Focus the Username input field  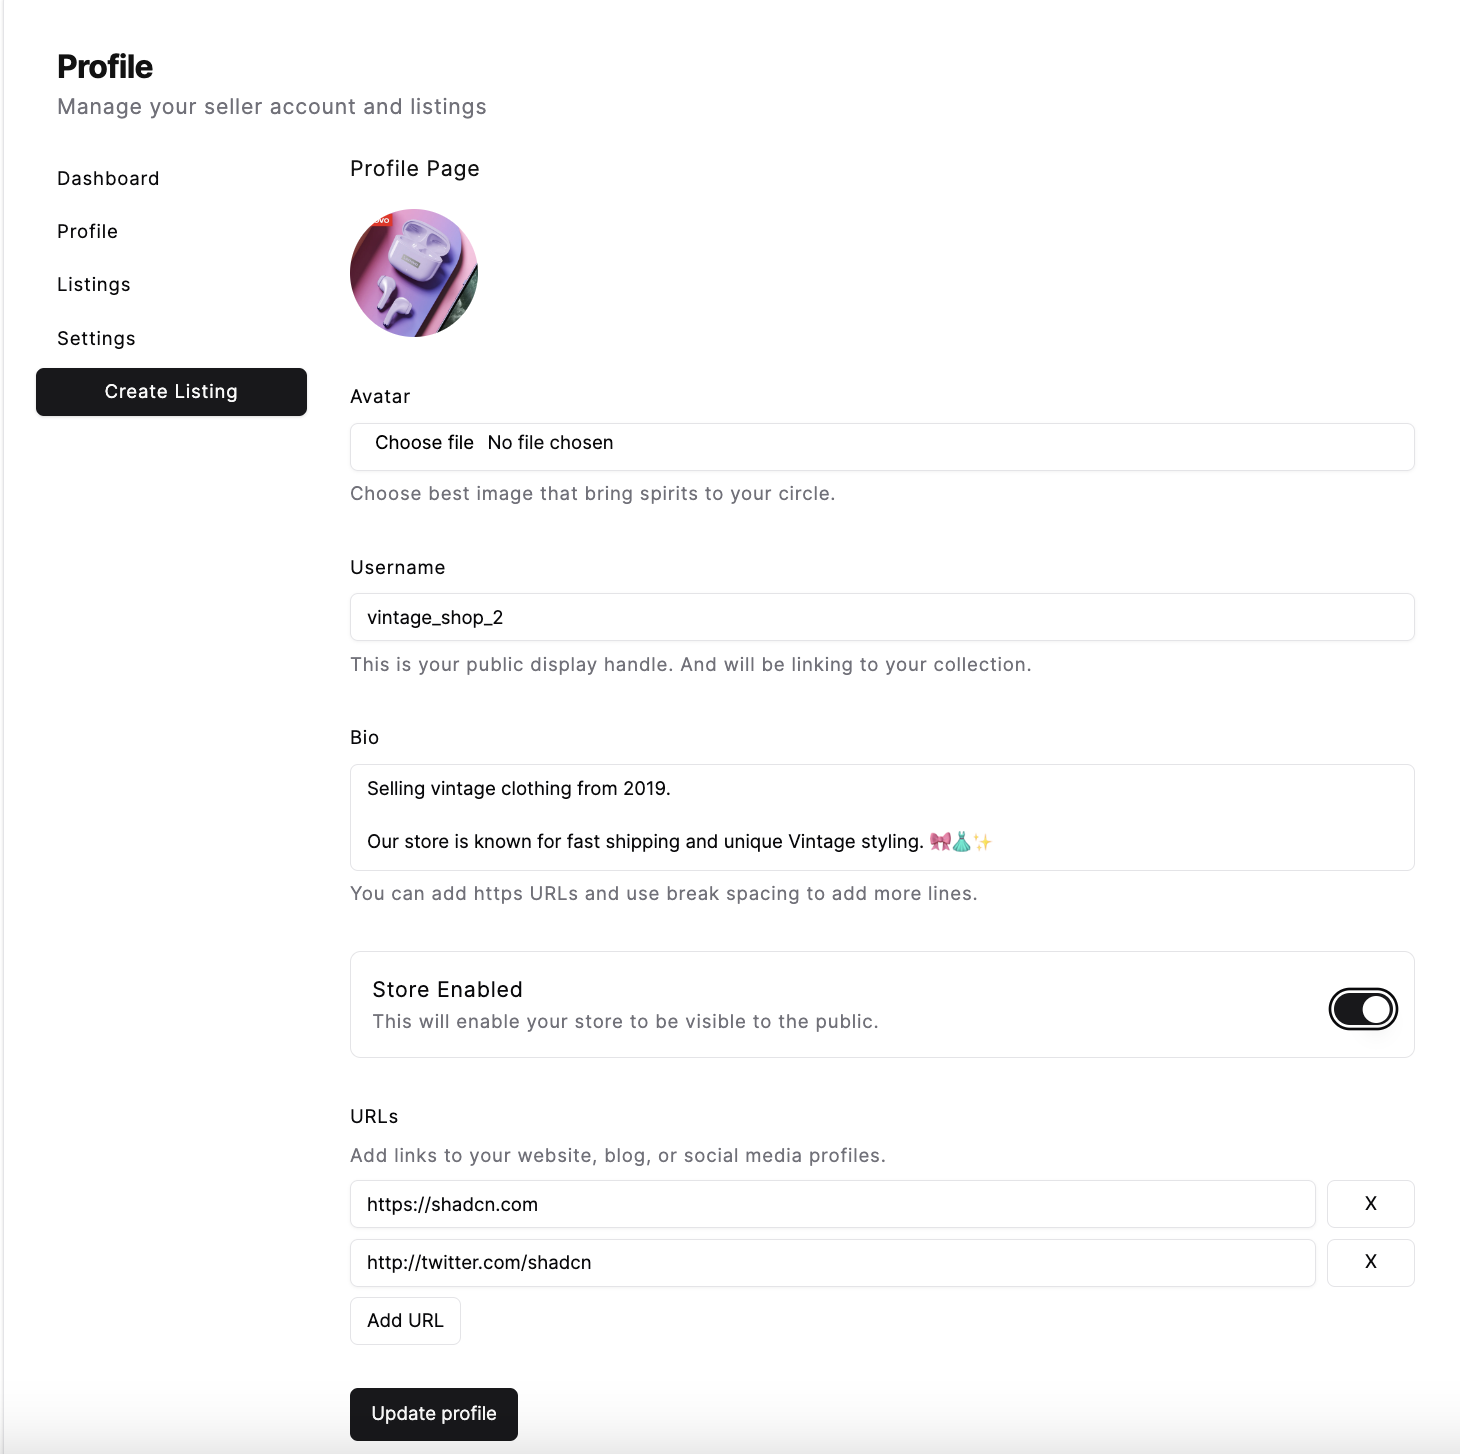click(881, 617)
